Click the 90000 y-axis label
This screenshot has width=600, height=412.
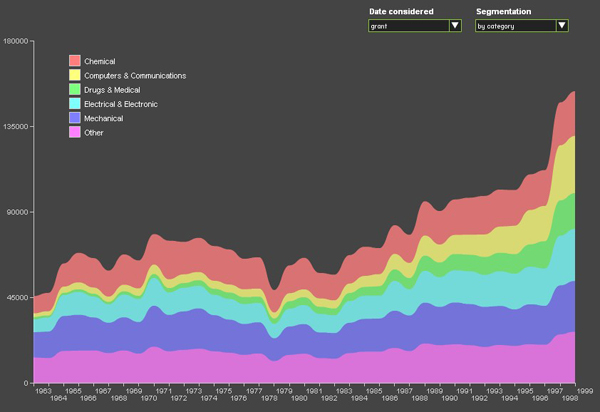(x=18, y=212)
